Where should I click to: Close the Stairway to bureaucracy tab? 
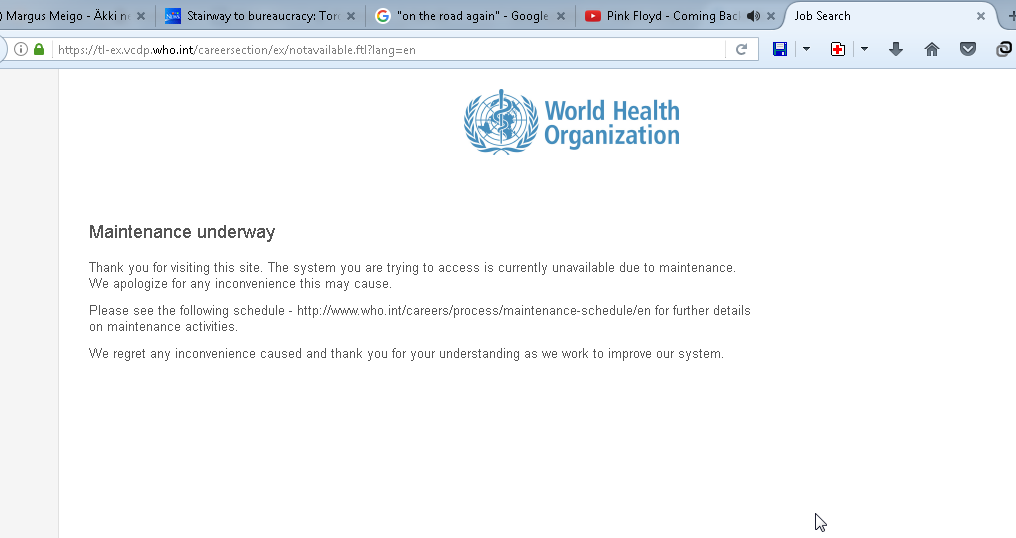[x=351, y=16]
